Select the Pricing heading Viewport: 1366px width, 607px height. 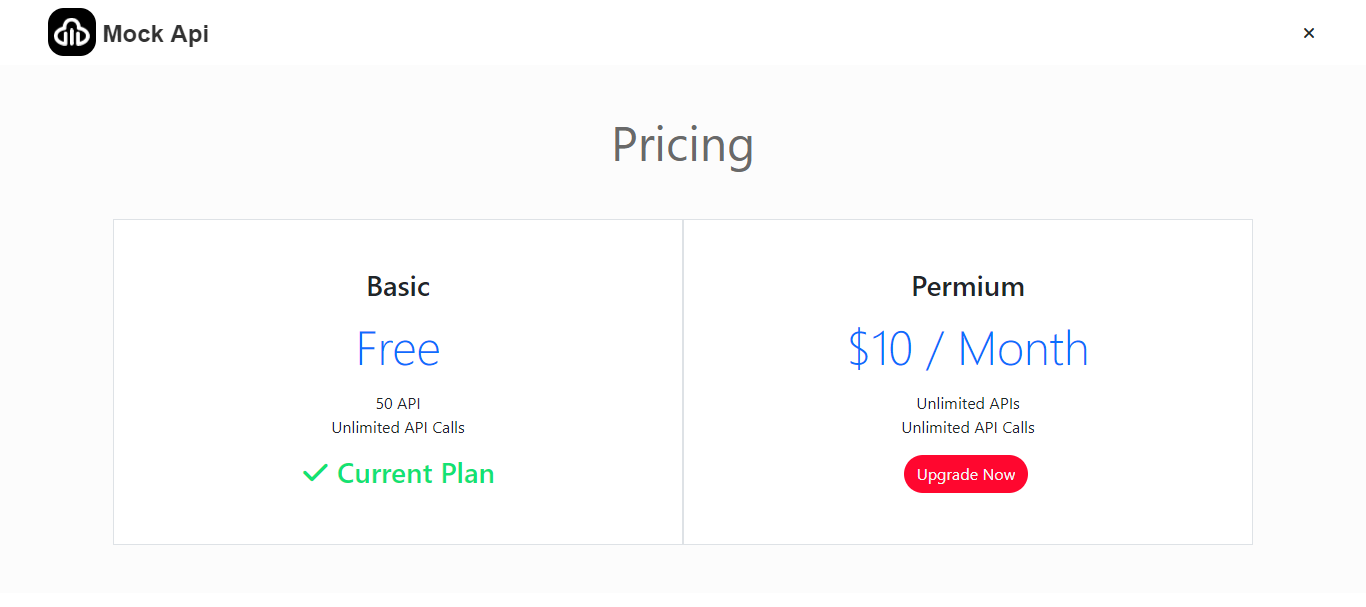coord(683,145)
